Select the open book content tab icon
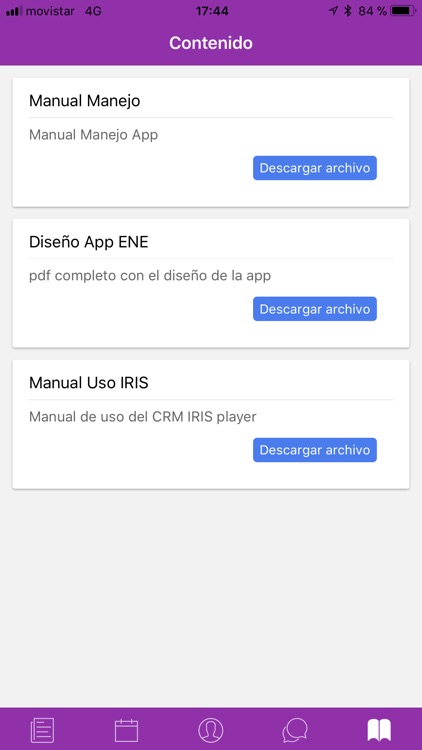This screenshot has width=422, height=750. coord(379,730)
